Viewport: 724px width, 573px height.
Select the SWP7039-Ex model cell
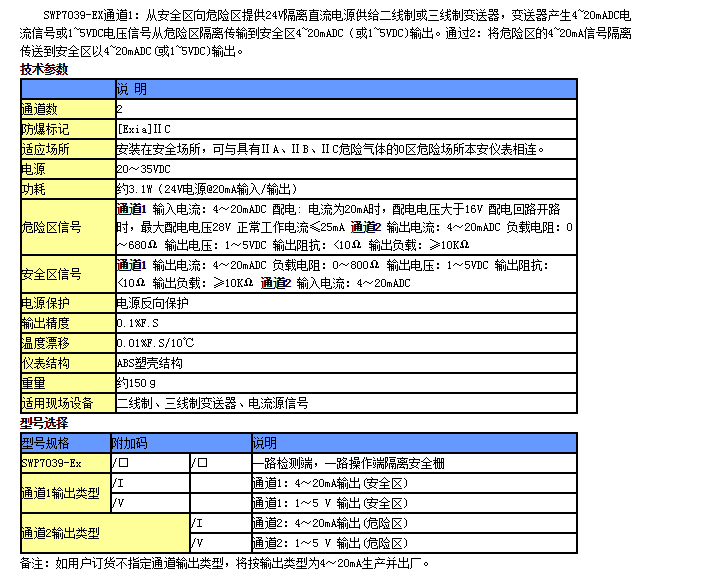pos(52,463)
